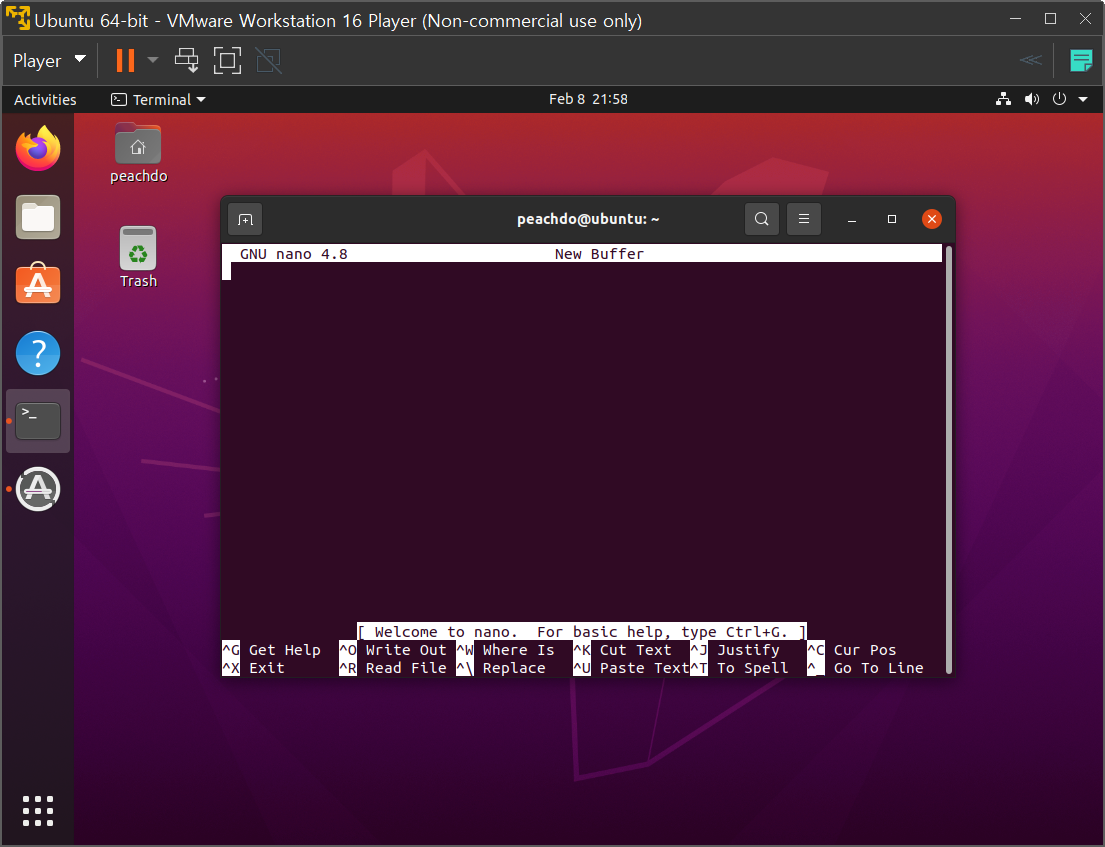Maximize the terminal window
1105x847 pixels.
891,219
